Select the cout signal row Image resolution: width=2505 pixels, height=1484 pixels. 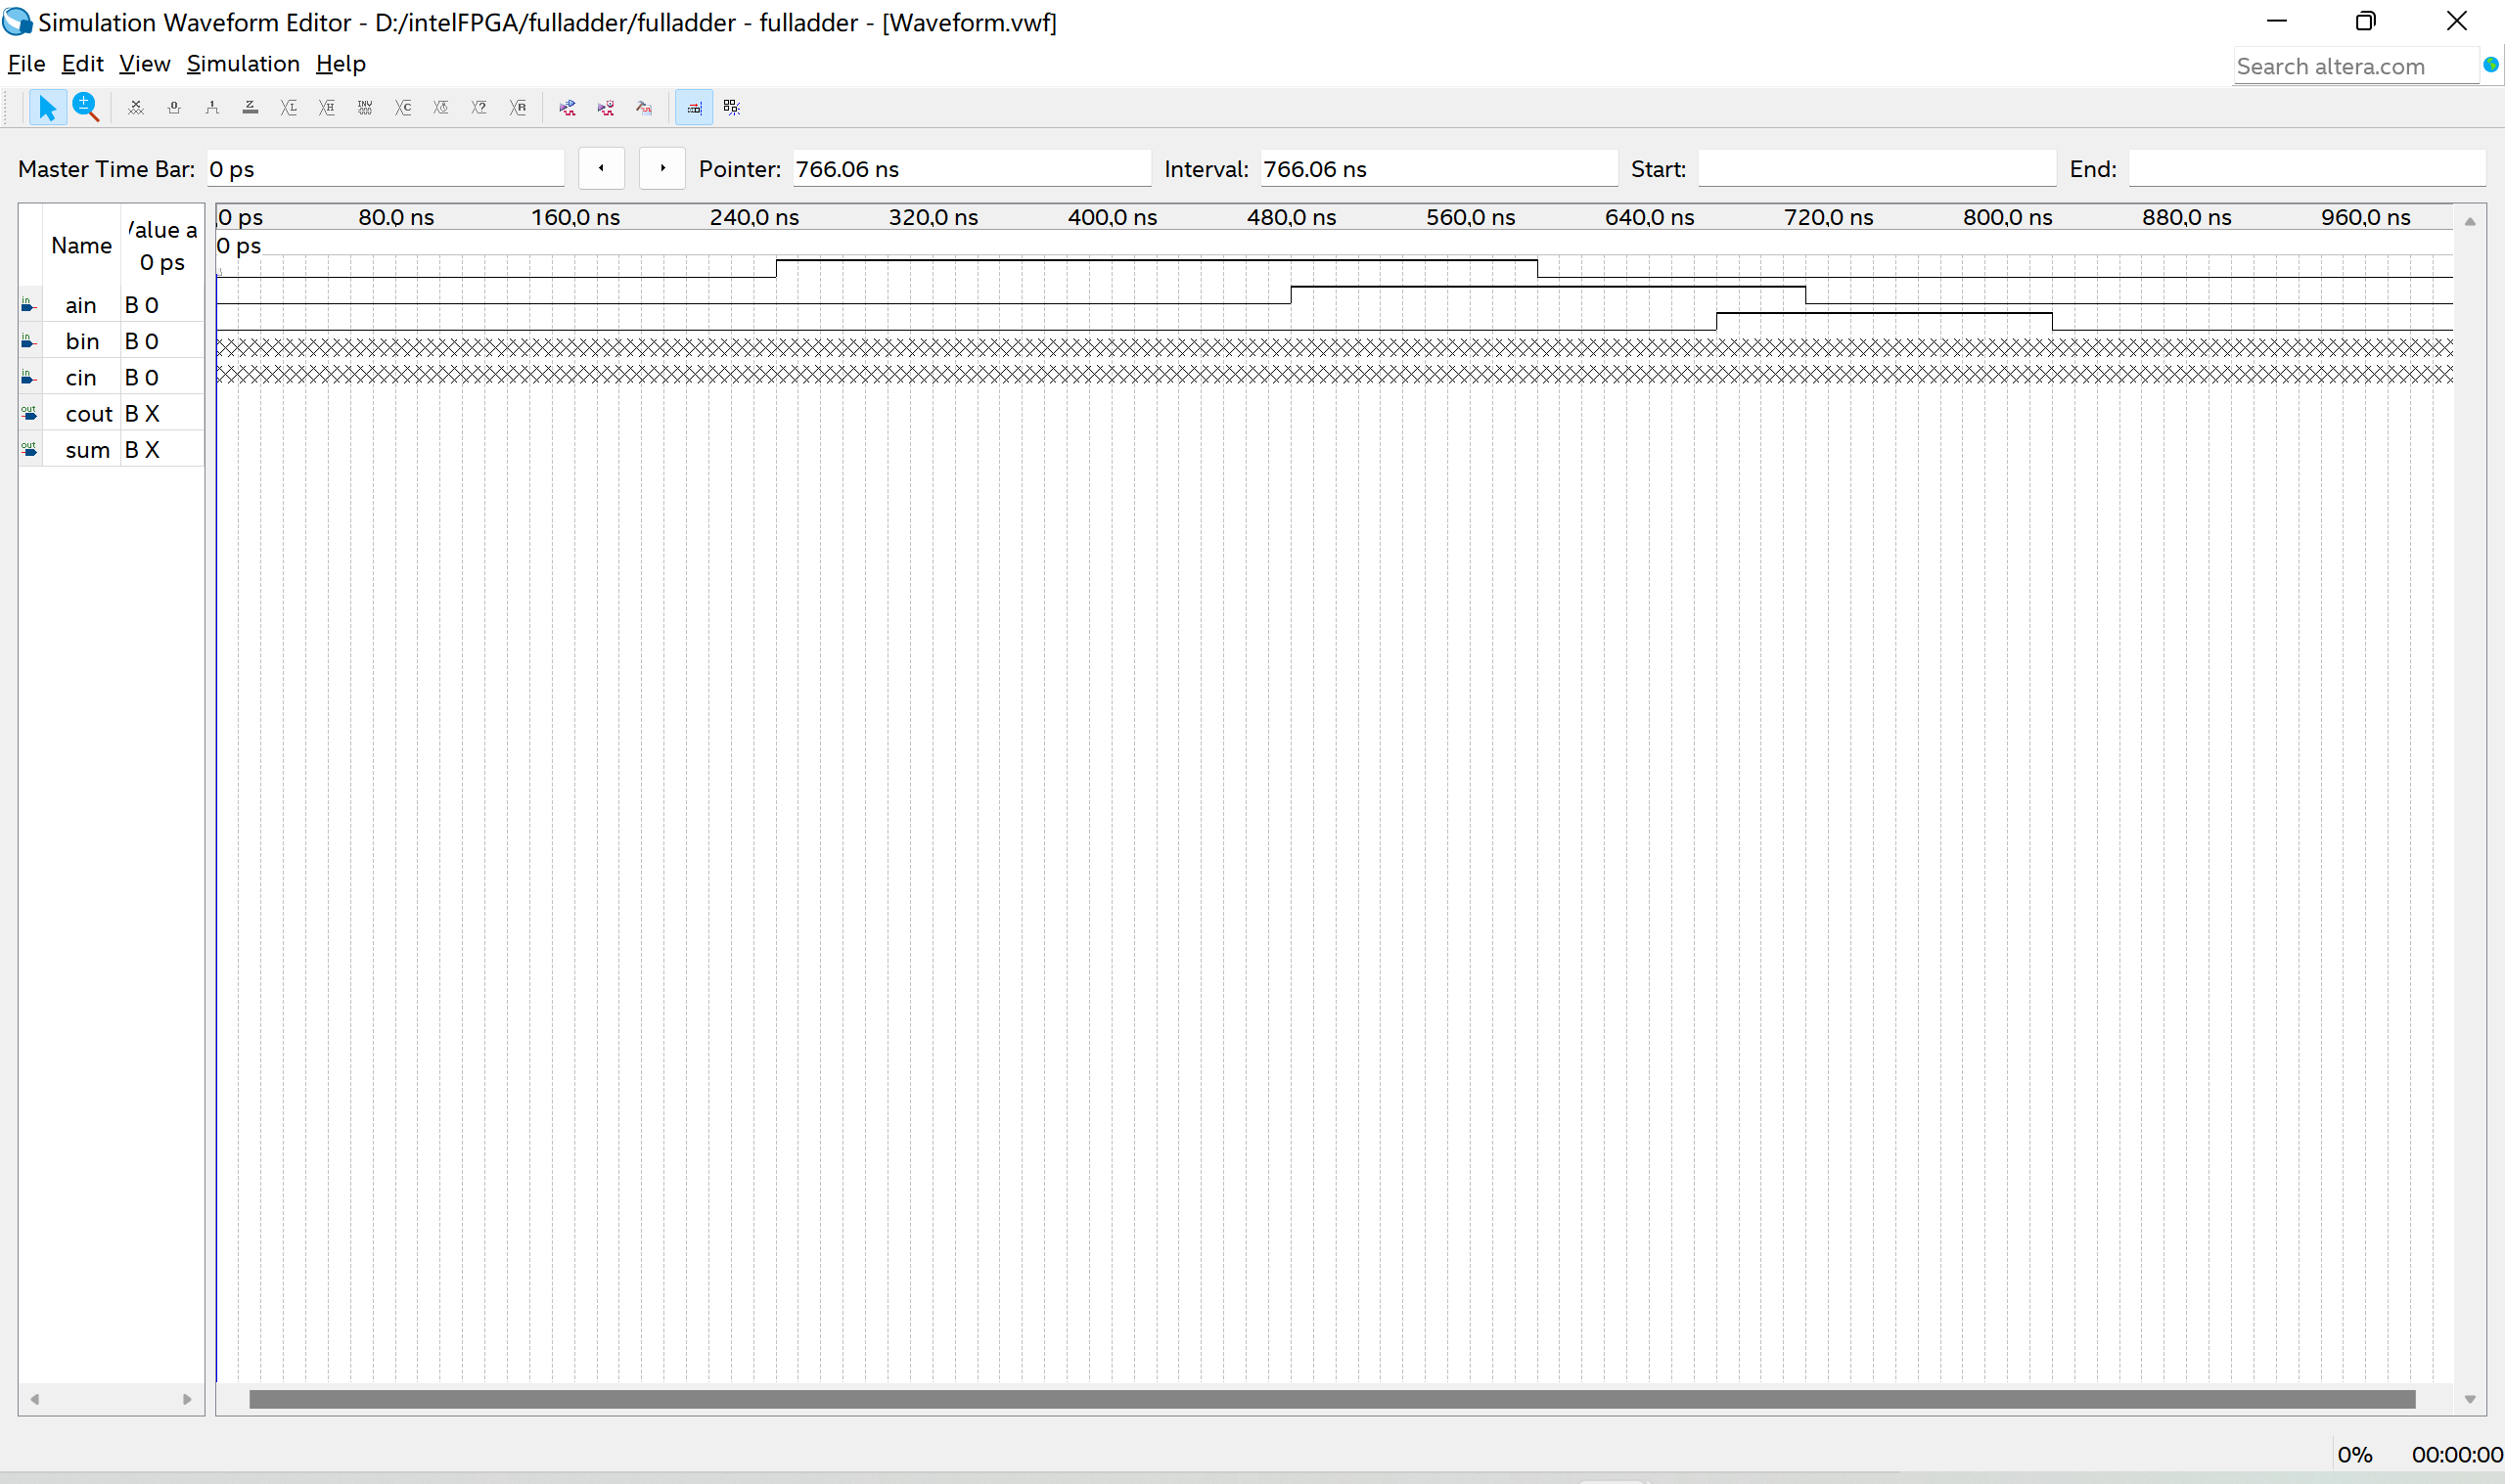[x=111, y=414]
